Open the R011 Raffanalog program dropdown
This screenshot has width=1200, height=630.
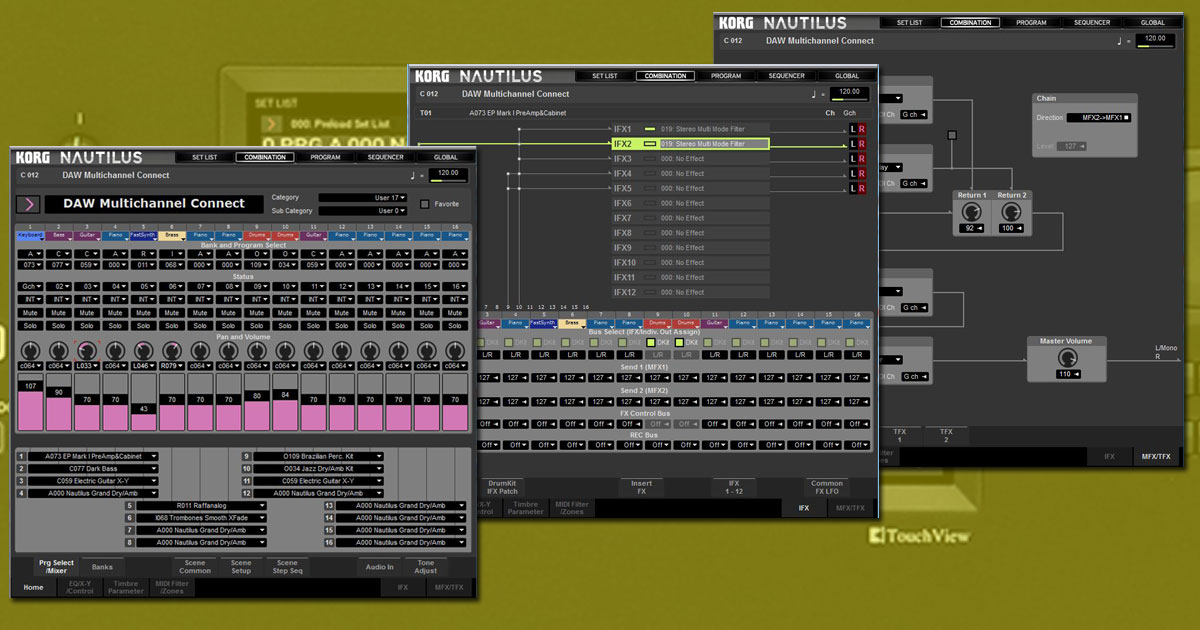click(x=201, y=505)
